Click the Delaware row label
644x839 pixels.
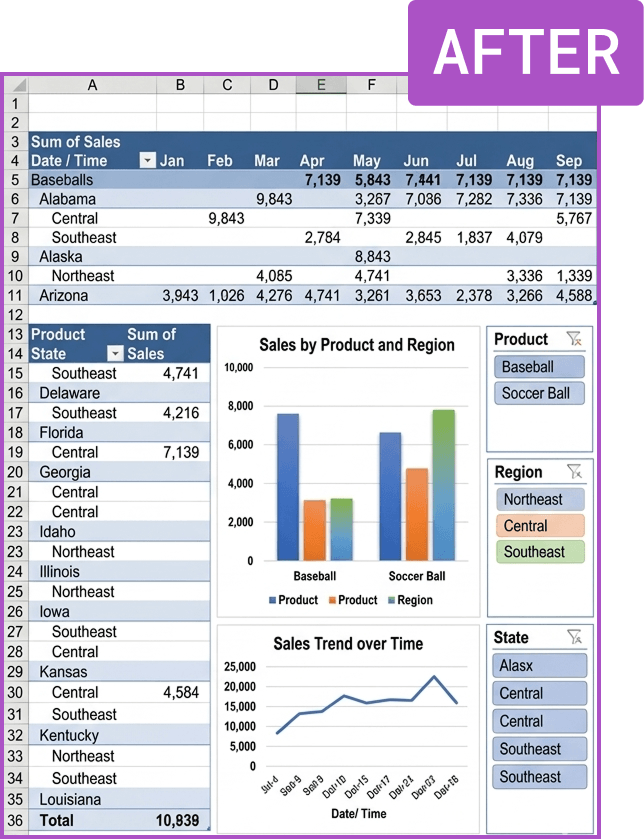70,393
